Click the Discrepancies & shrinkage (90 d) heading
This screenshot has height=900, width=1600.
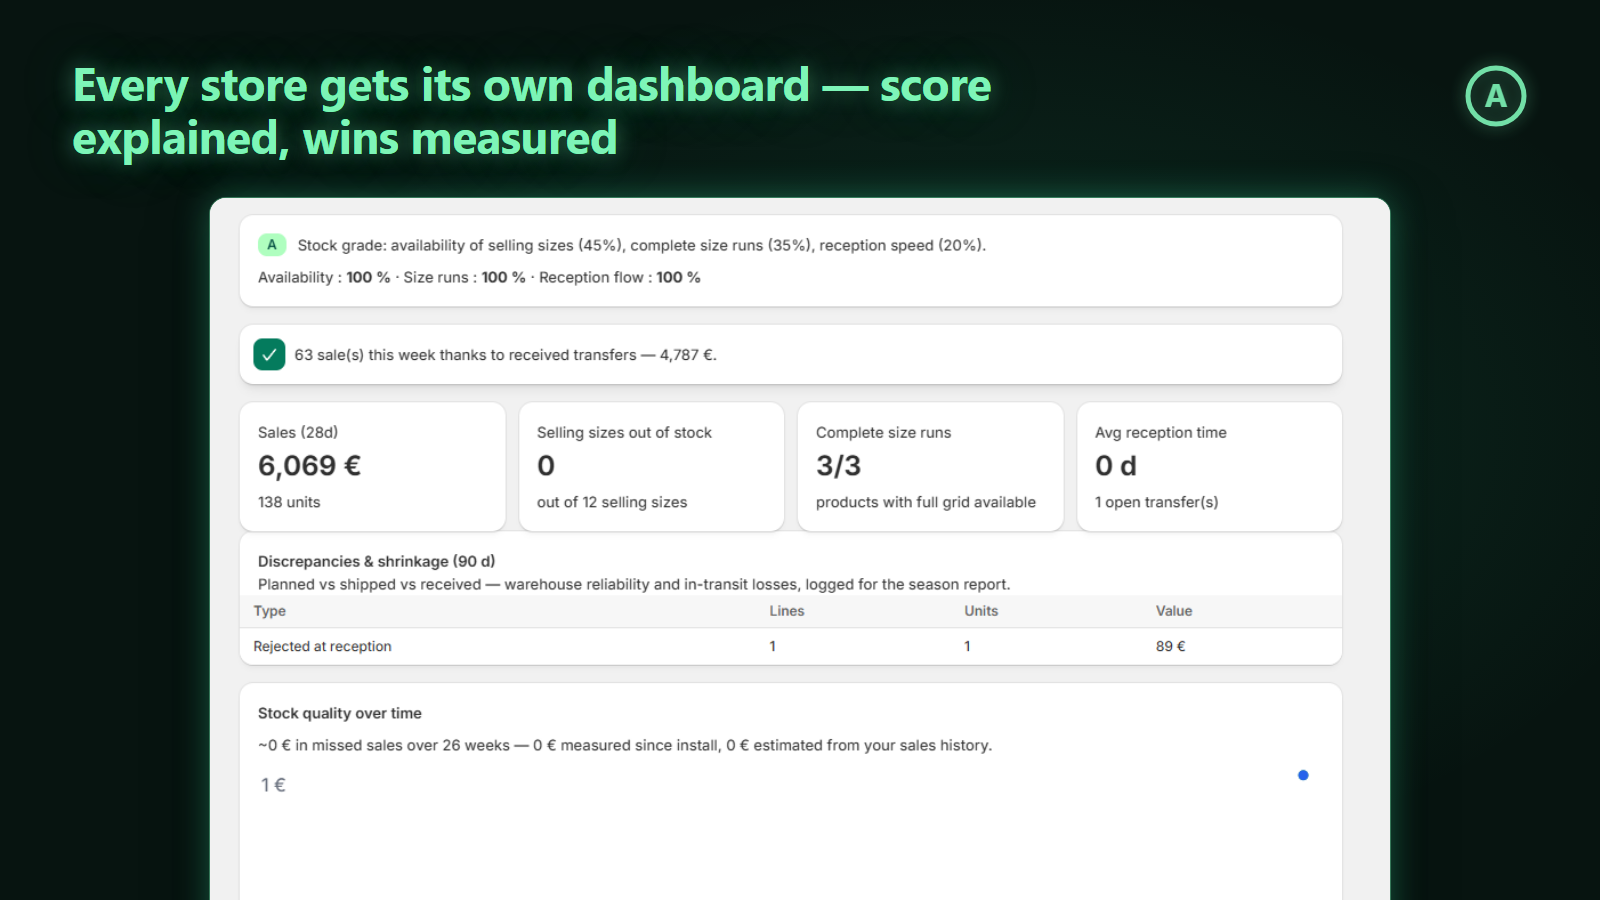pos(377,561)
